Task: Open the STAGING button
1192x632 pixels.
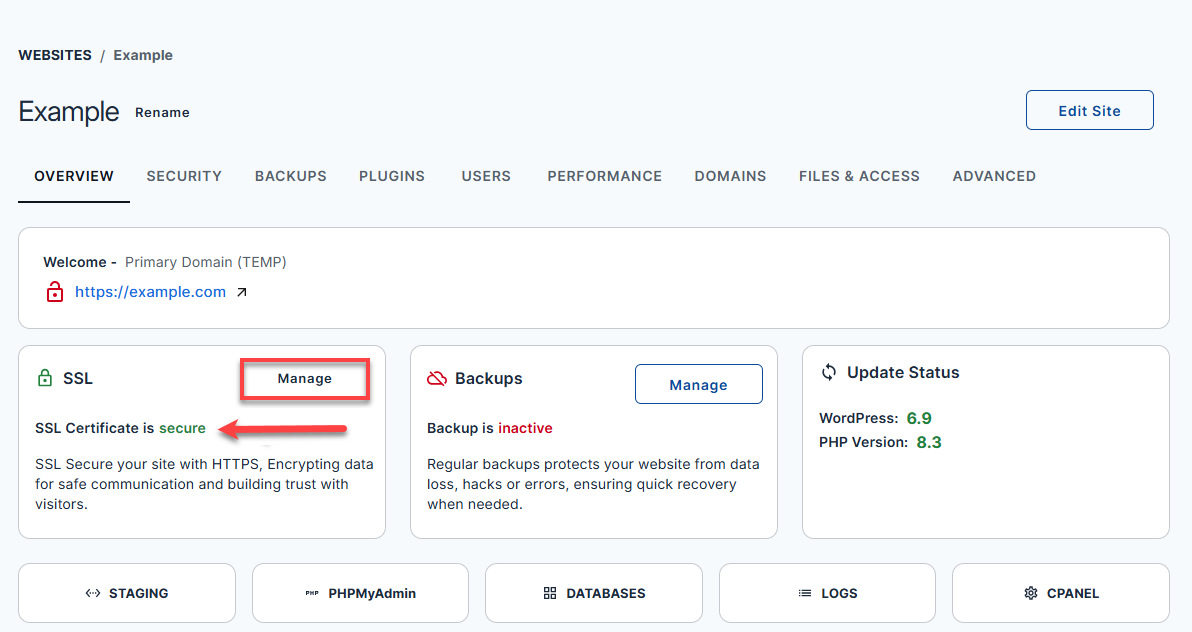Action: click(x=127, y=593)
